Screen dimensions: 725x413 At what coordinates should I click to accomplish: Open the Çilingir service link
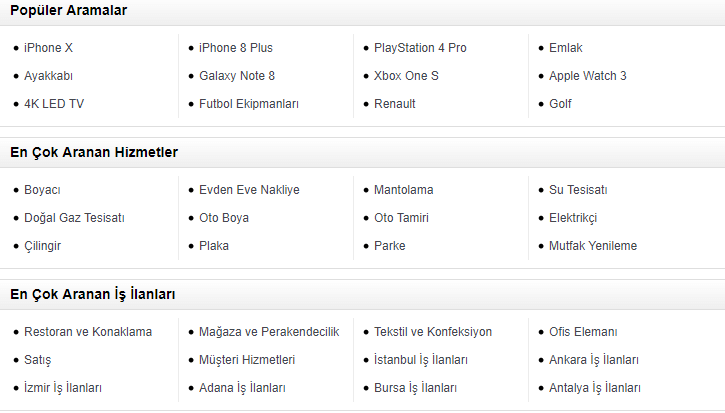45,246
